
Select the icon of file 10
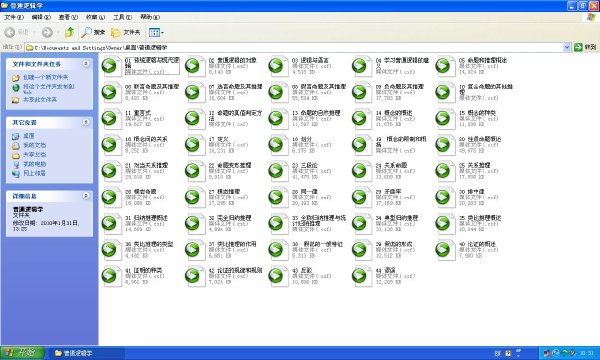tap(445, 92)
